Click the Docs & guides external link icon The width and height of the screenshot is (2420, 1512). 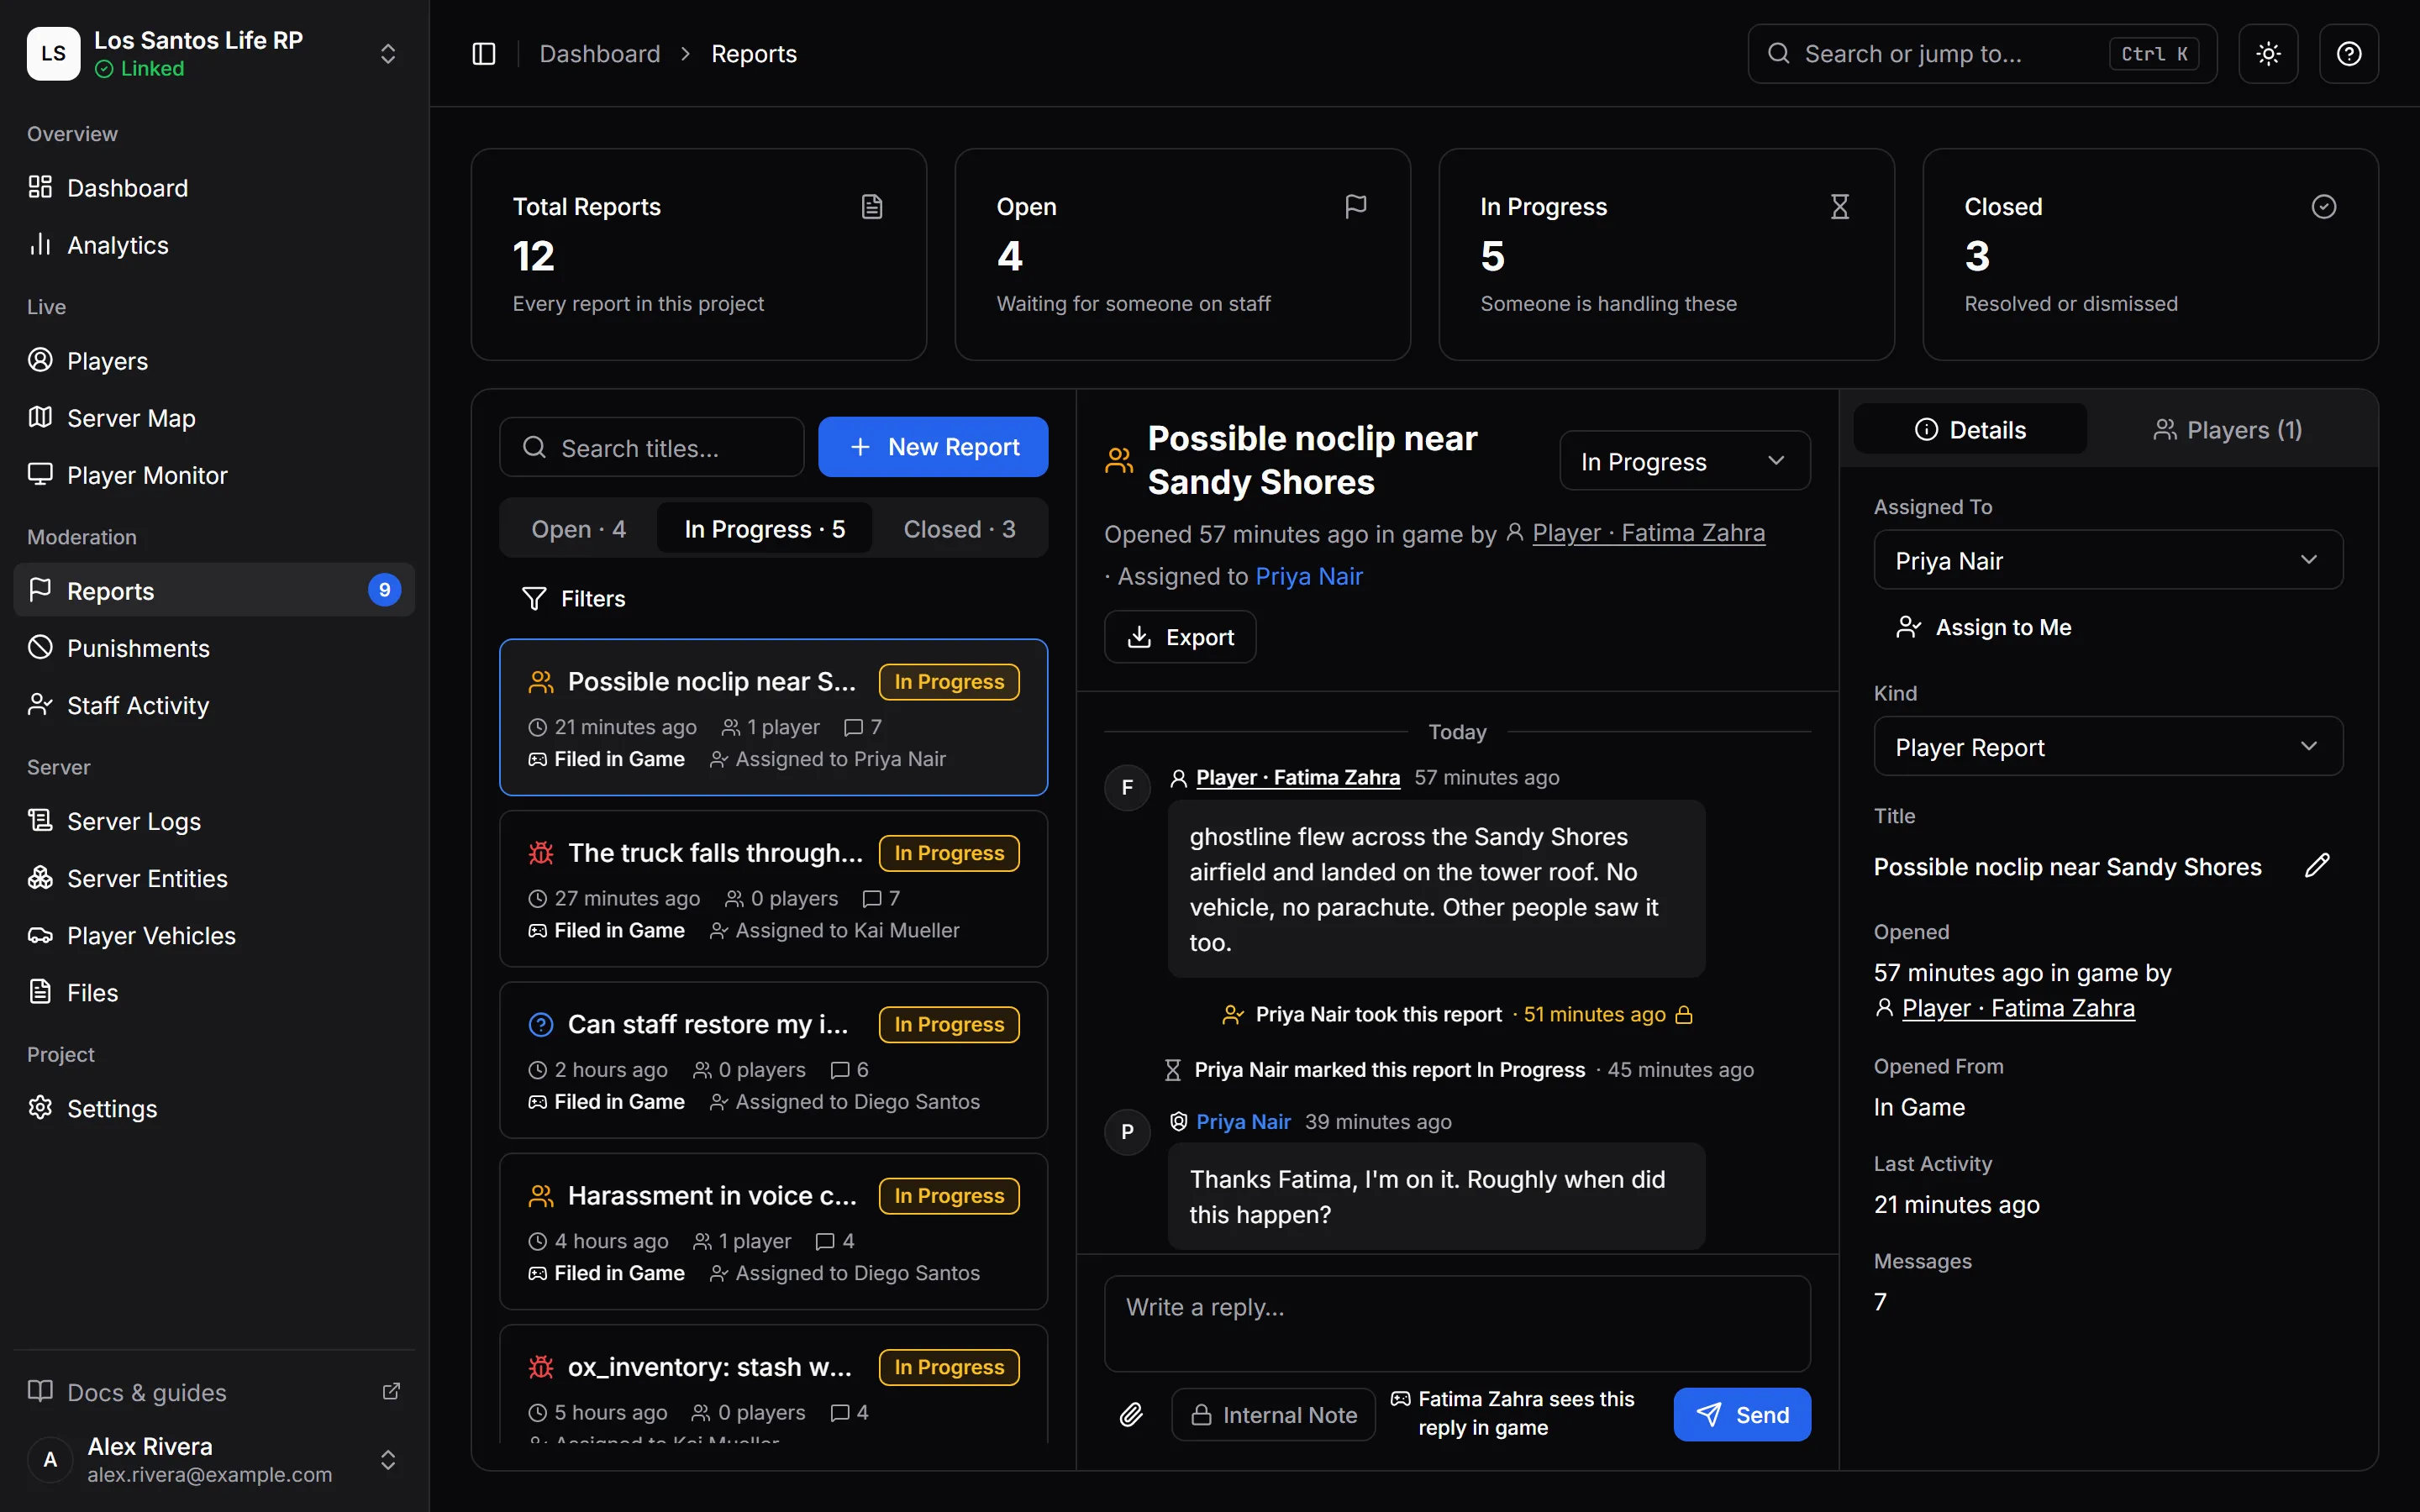click(391, 1391)
